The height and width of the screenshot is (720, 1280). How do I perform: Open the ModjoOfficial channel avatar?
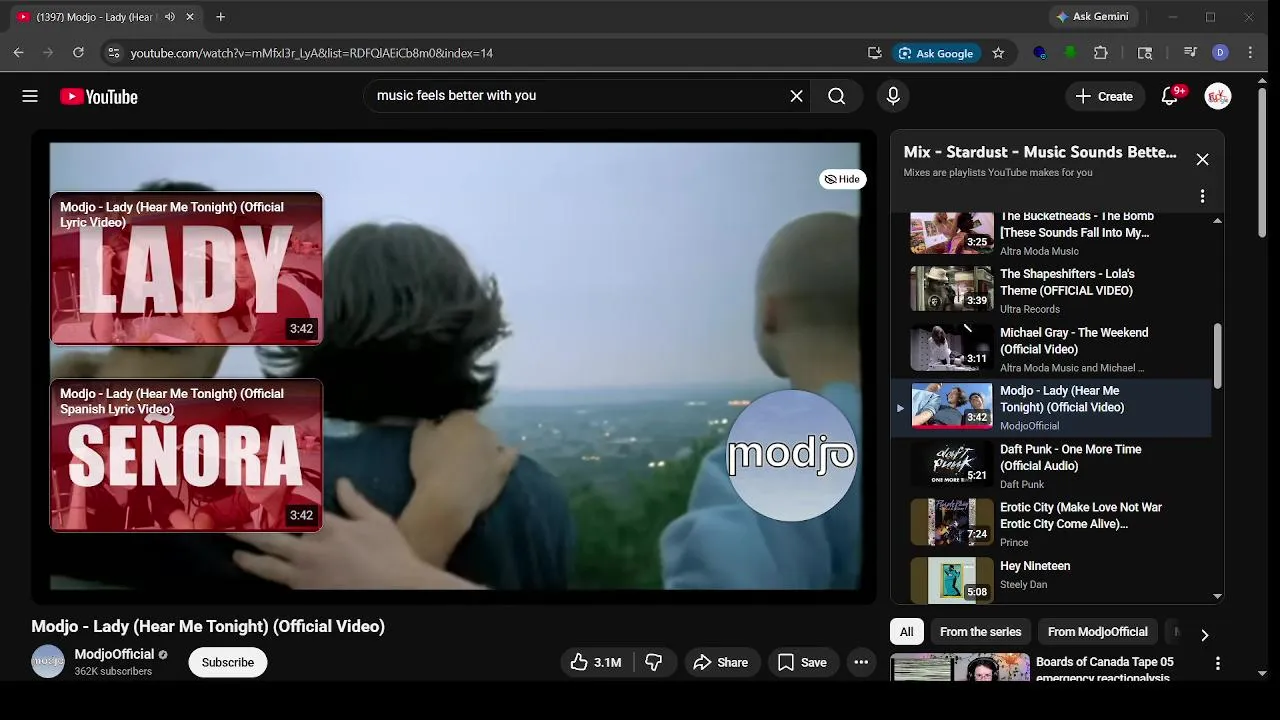click(x=48, y=662)
